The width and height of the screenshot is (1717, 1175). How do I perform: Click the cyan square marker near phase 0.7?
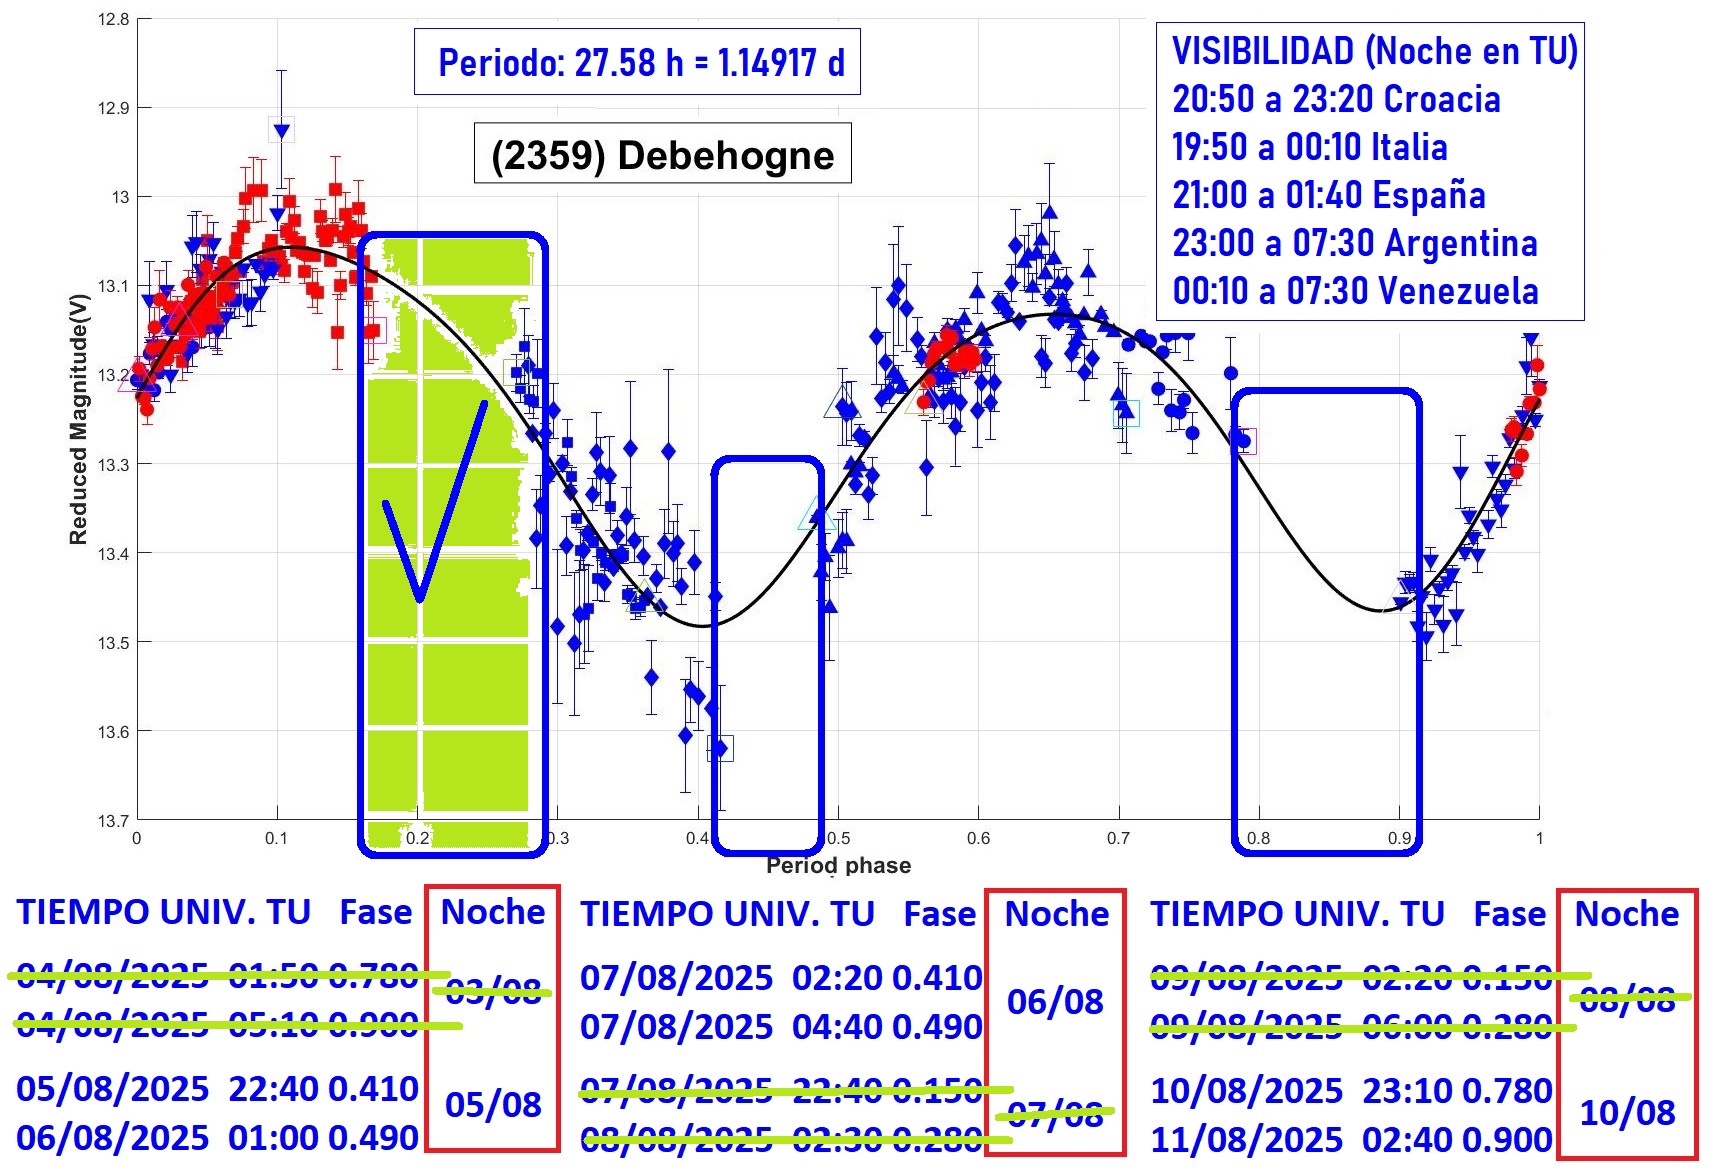tap(1126, 413)
